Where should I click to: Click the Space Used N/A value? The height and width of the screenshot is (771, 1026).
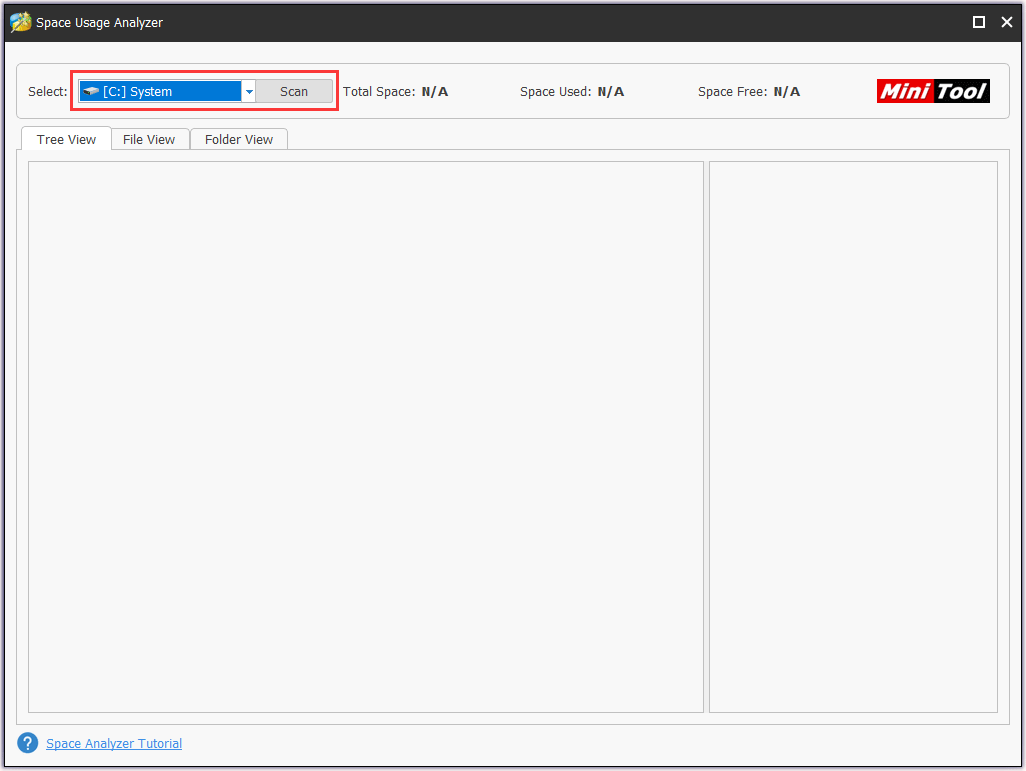click(x=610, y=92)
